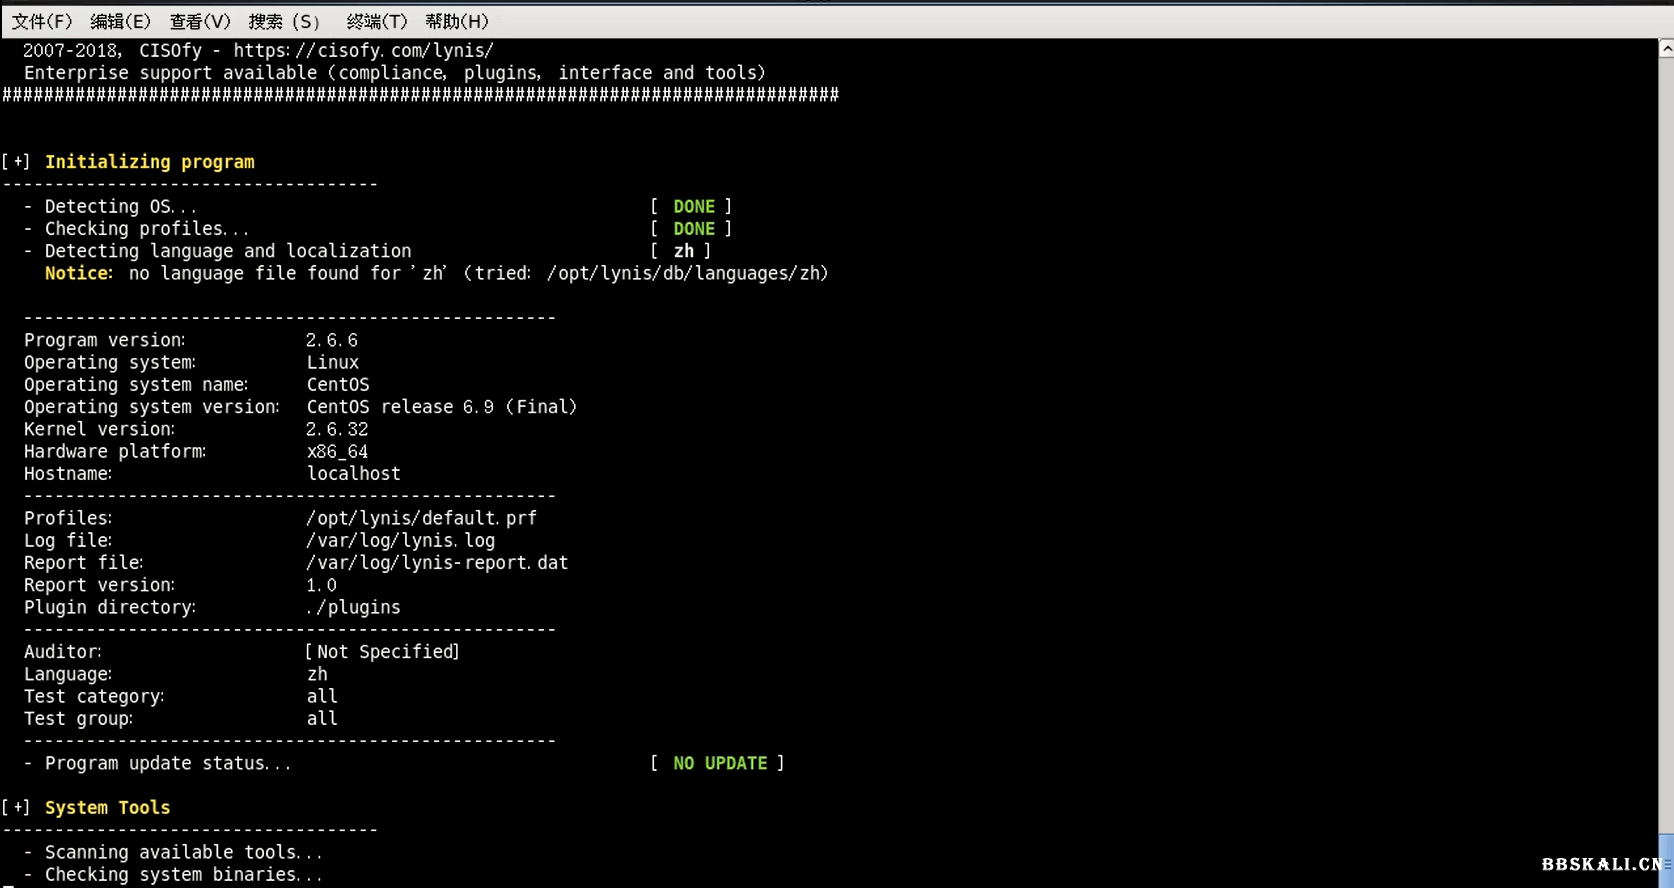The height and width of the screenshot is (888, 1674).
Task: Click the /var/log/lynis.log path text
Action: tap(400, 540)
